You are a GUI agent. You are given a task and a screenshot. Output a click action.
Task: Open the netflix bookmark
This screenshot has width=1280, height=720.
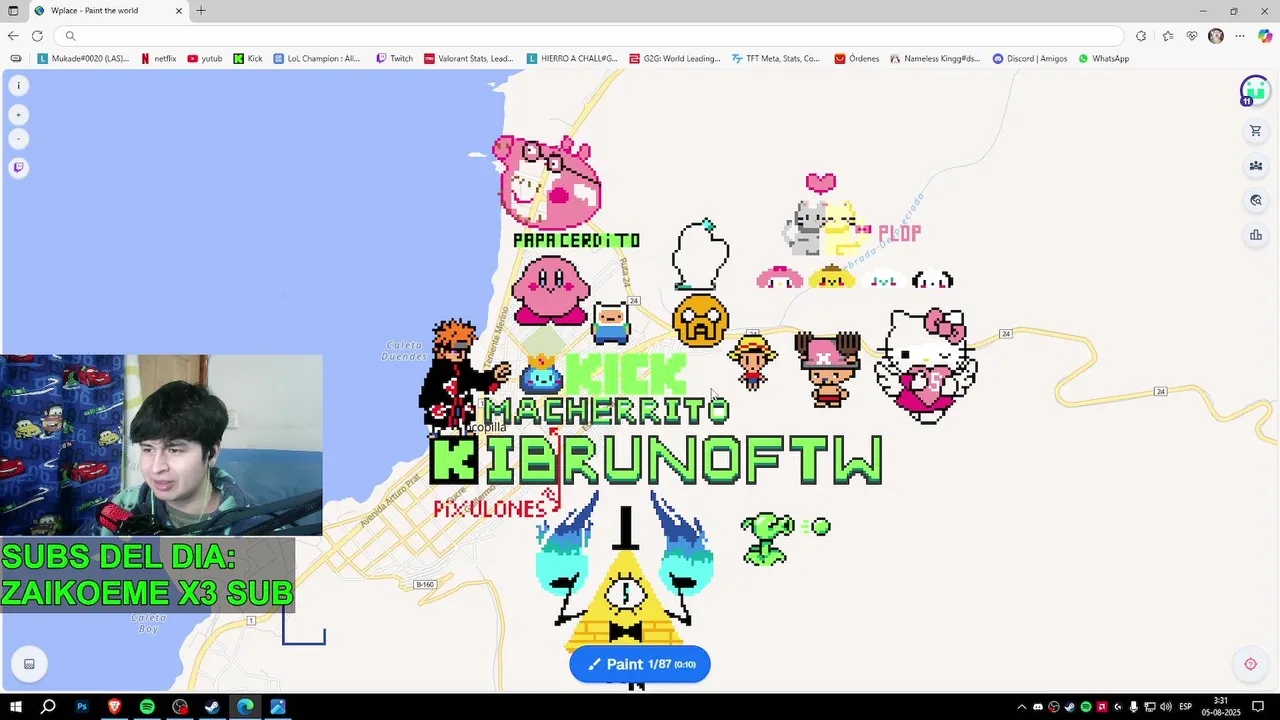click(158, 59)
